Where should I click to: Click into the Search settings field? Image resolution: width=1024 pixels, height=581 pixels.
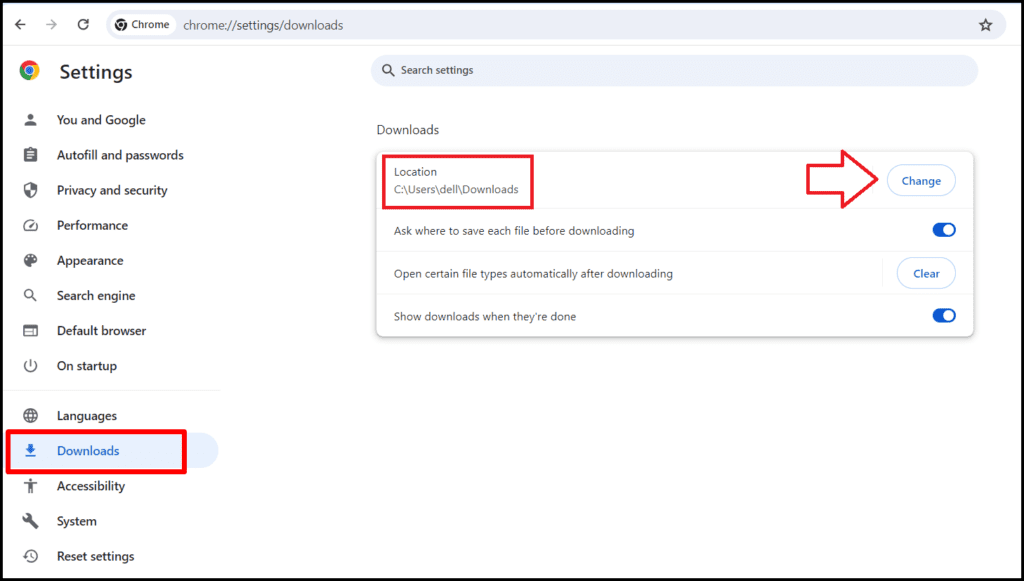(674, 70)
